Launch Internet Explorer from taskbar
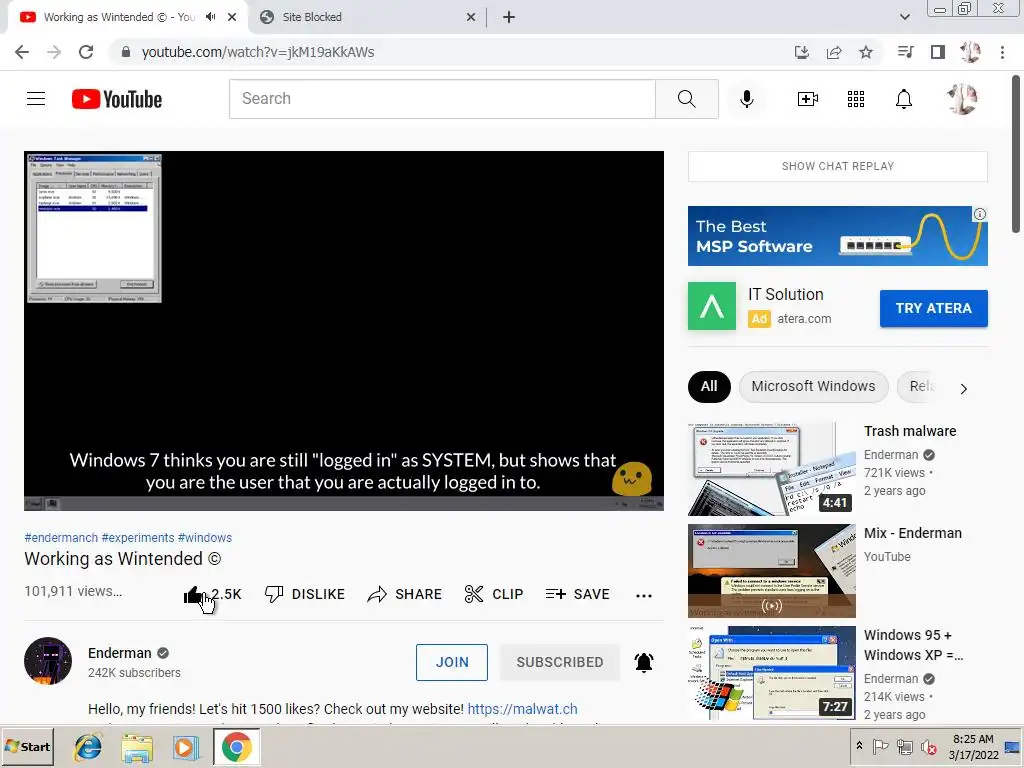Image resolution: width=1024 pixels, height=768 pixels. 88,747
